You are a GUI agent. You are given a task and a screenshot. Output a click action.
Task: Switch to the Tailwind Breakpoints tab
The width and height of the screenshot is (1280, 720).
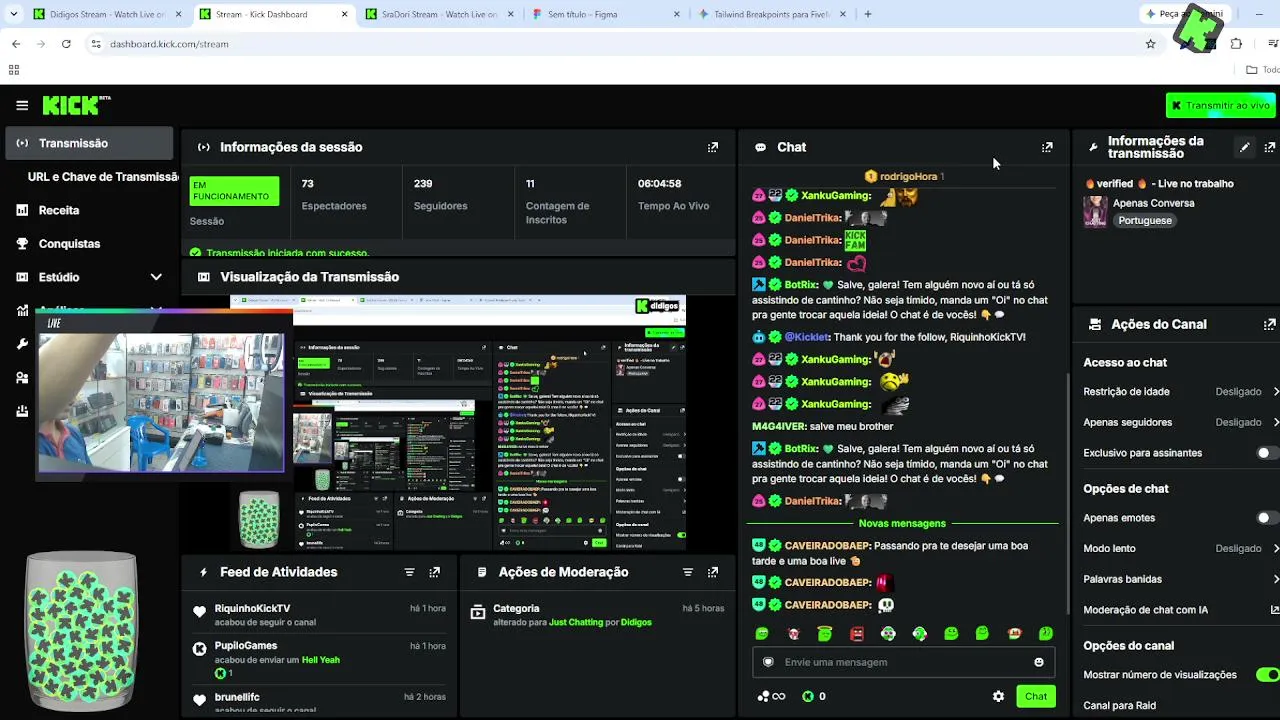[x=770, y=14]
